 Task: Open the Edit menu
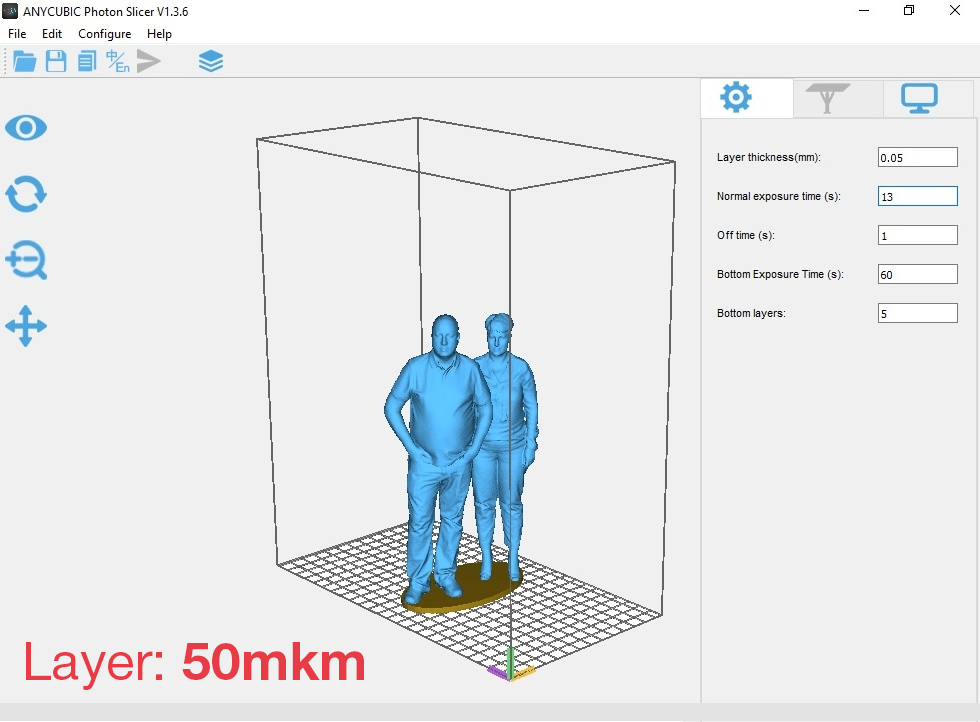coord(52,34)
